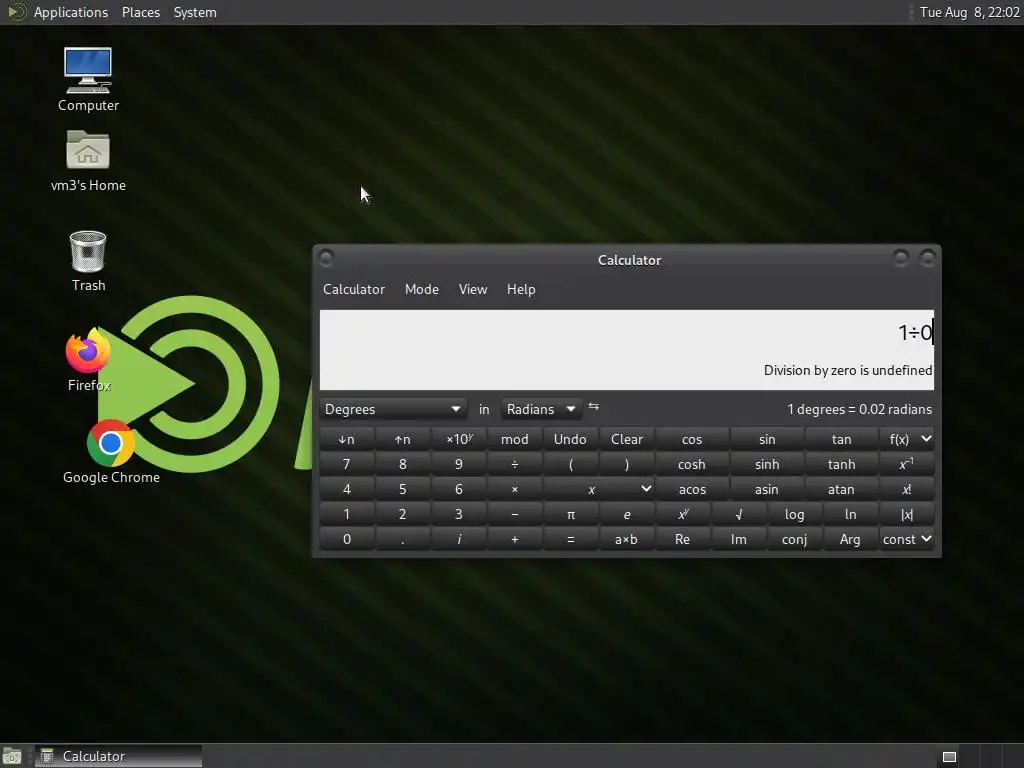
Task: Click the imaginary unit i key
Action: tap(458, 539)
